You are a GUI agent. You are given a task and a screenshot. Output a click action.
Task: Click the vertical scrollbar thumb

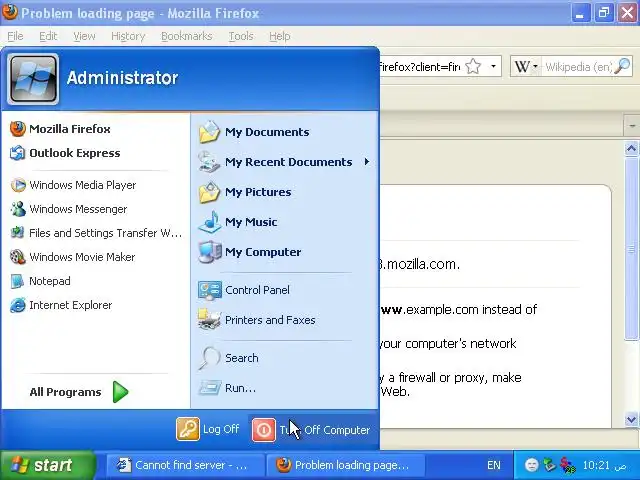[631, 249]
